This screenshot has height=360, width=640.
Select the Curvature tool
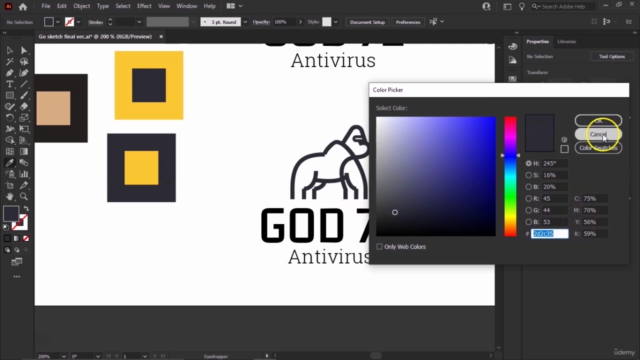[24, 73]
